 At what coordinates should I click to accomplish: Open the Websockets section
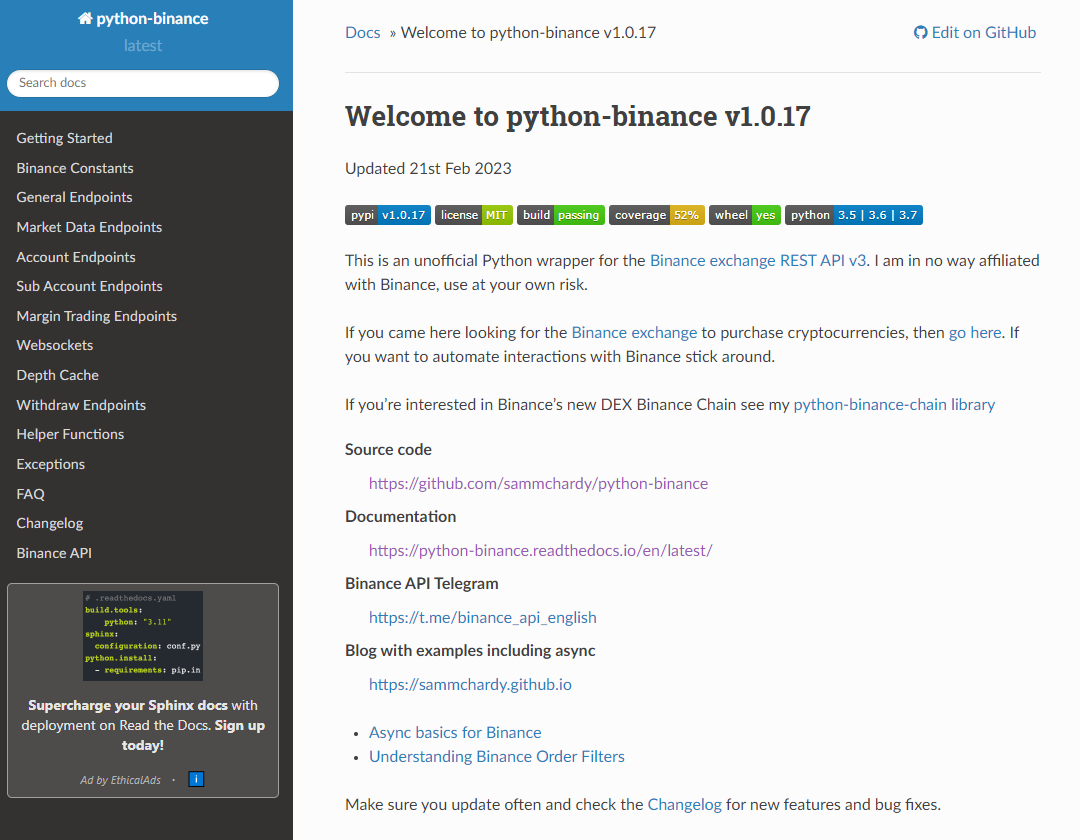click(54, 345)
